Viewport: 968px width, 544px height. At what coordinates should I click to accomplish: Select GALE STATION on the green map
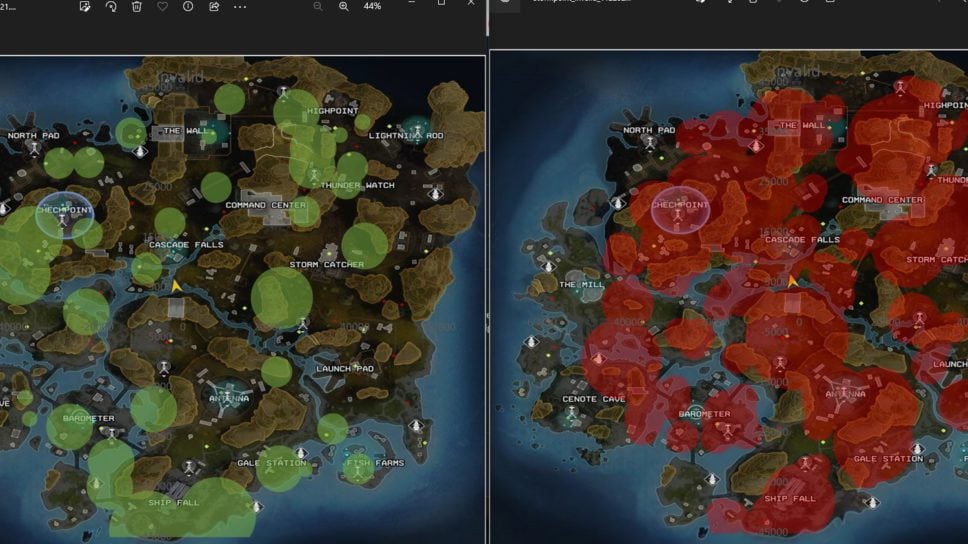pyautogui.click(x=271, y=463)
